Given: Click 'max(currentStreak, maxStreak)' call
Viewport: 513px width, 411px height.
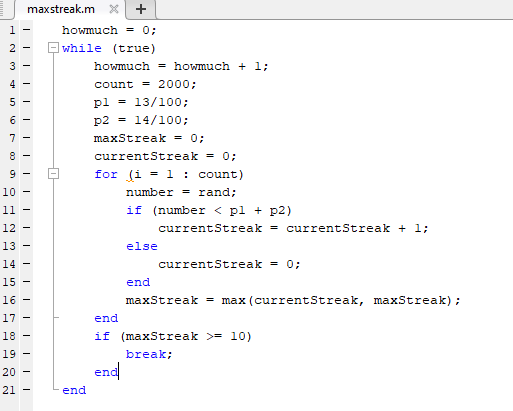Looking at the screenshot, I should [x=337, y=300].
